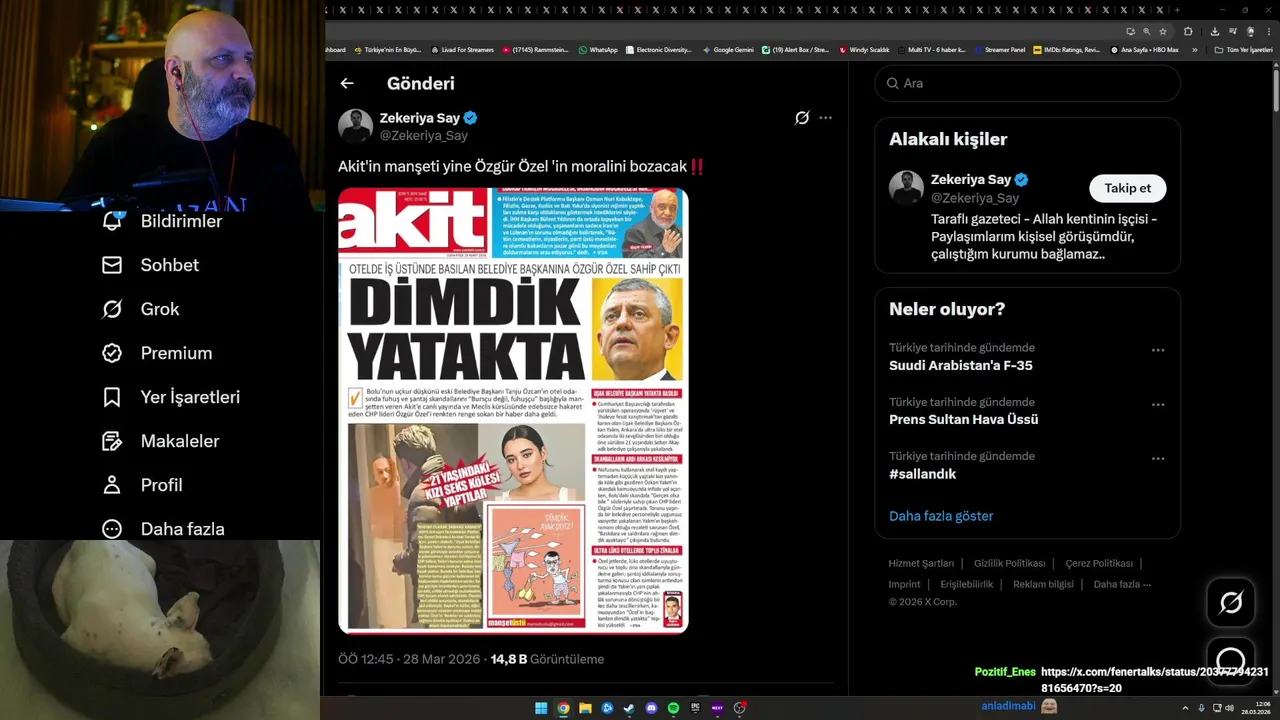Open Streamer Panel bookmark
The width and height of the screenshot is (1280, 720).
[999, 50]
